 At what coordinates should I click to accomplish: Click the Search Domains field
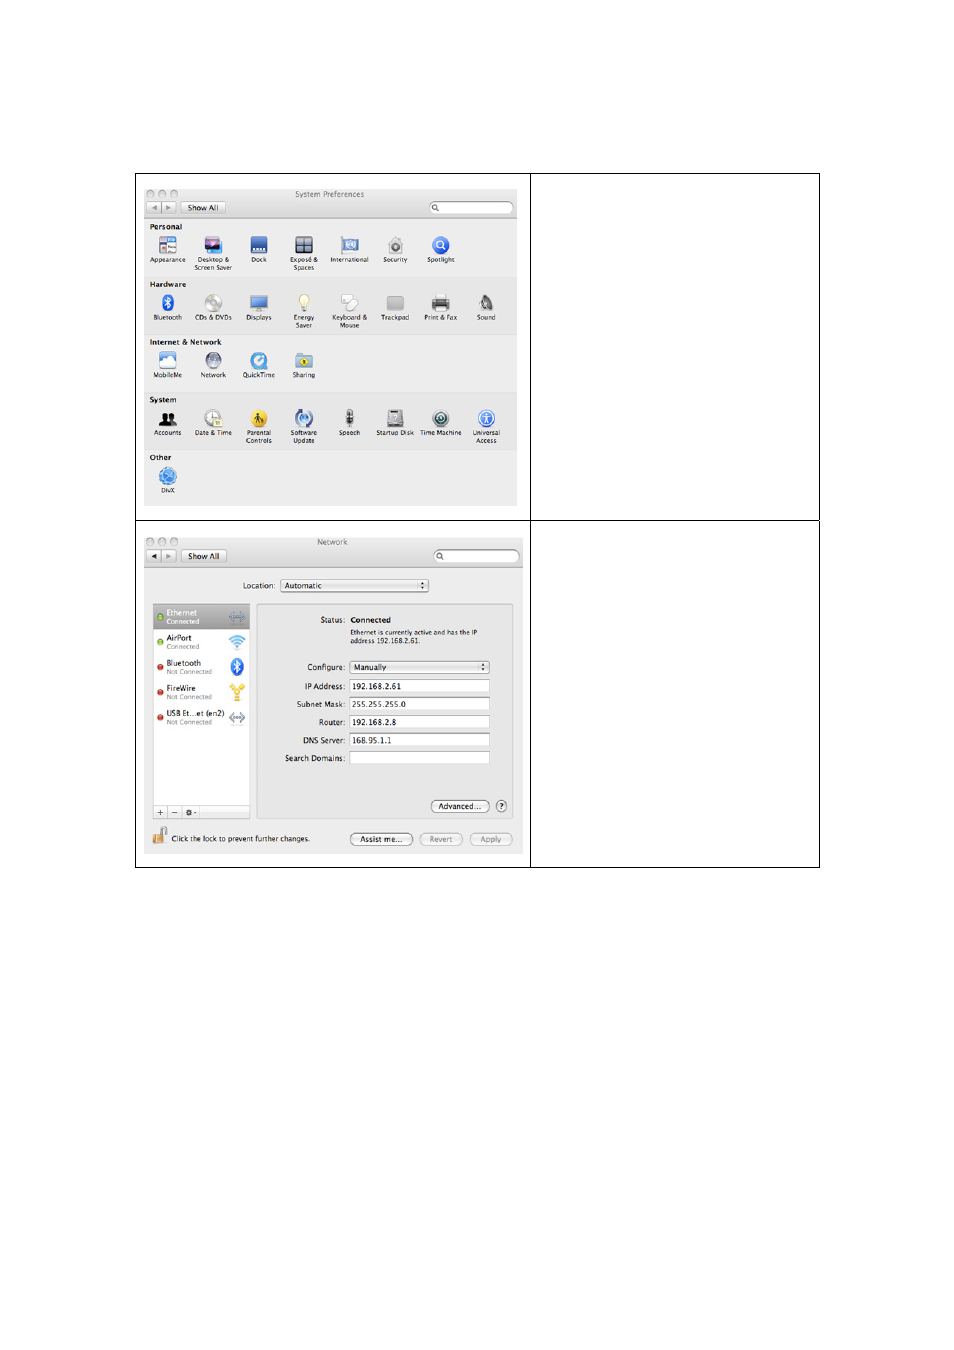(419, 758)
